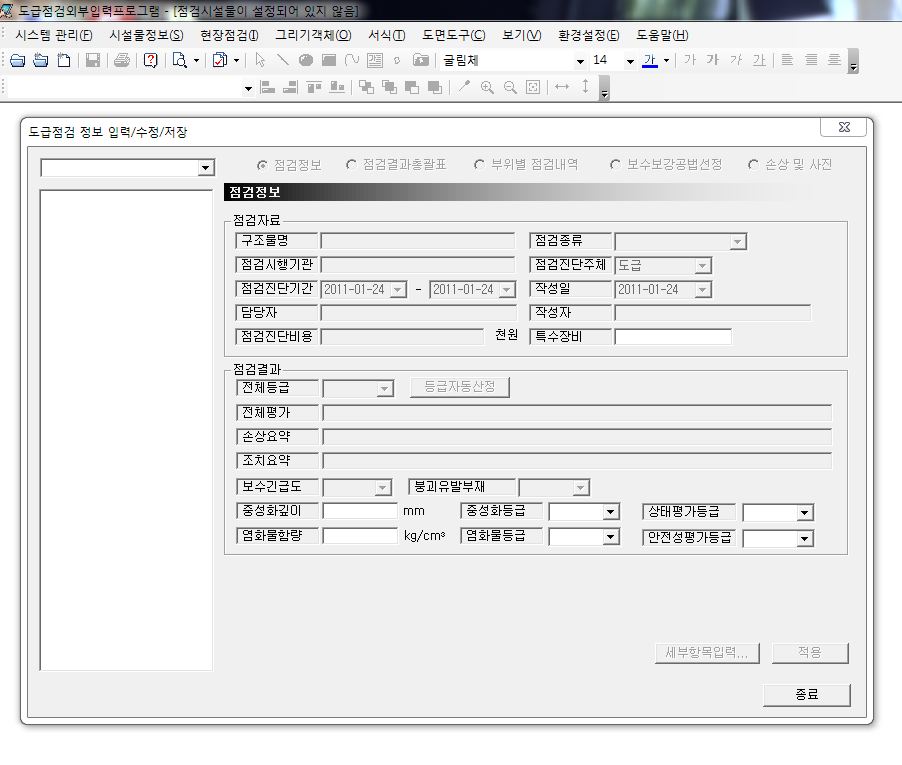Expand the 중성화등급 dropdown
The height and width of the screenshot is (765, 902).
[x=610, y=512]
